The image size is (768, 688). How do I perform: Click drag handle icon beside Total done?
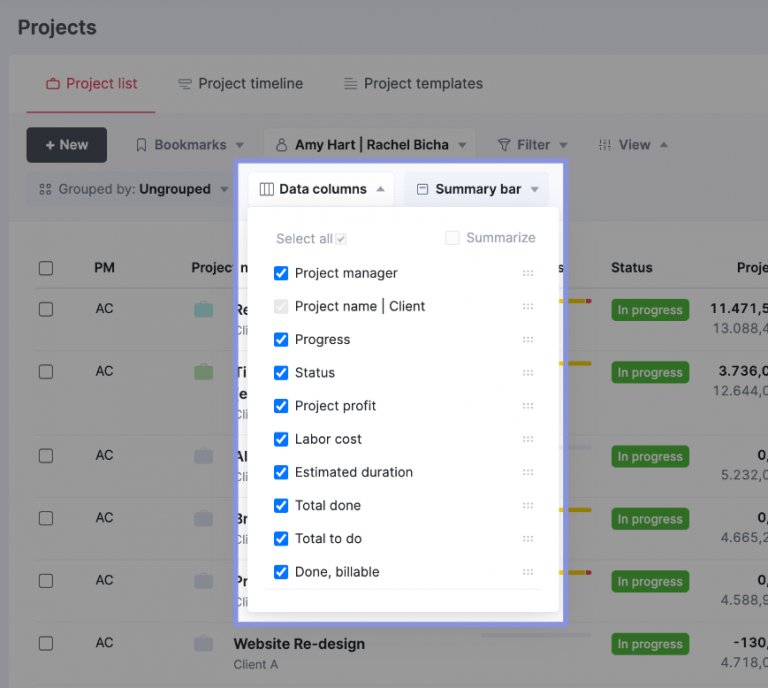click(x=528, y=505)
